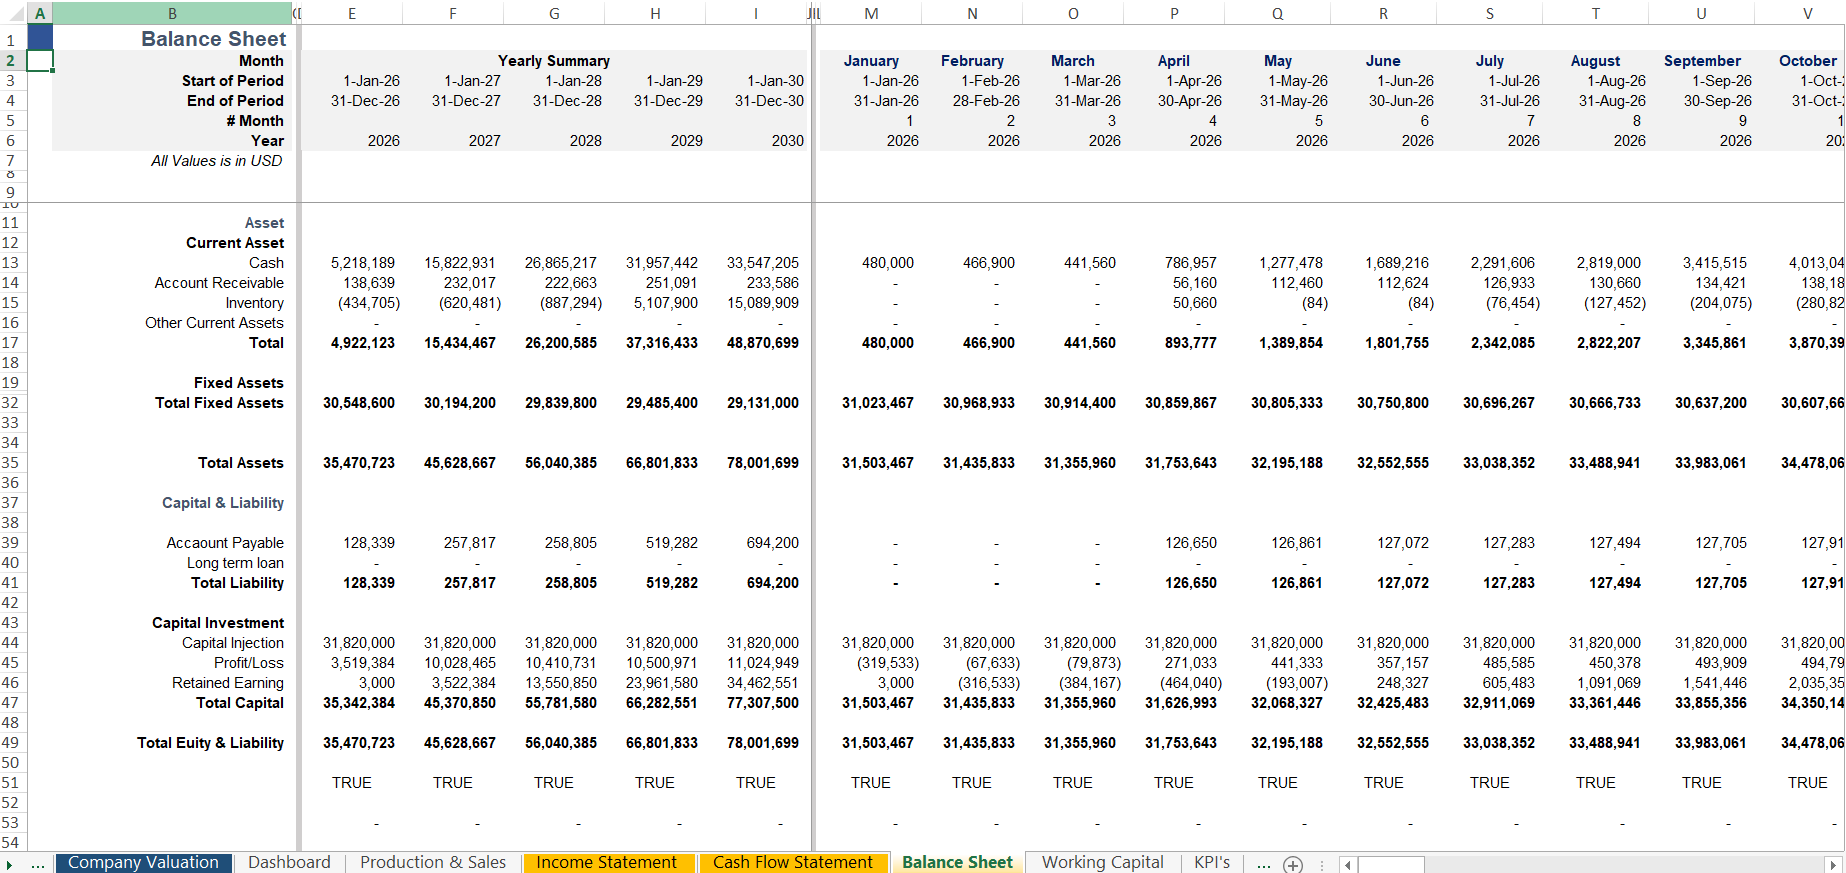Select the Production & Sales tab
The width and height of the screenshot is (1846, 873).
433,863
